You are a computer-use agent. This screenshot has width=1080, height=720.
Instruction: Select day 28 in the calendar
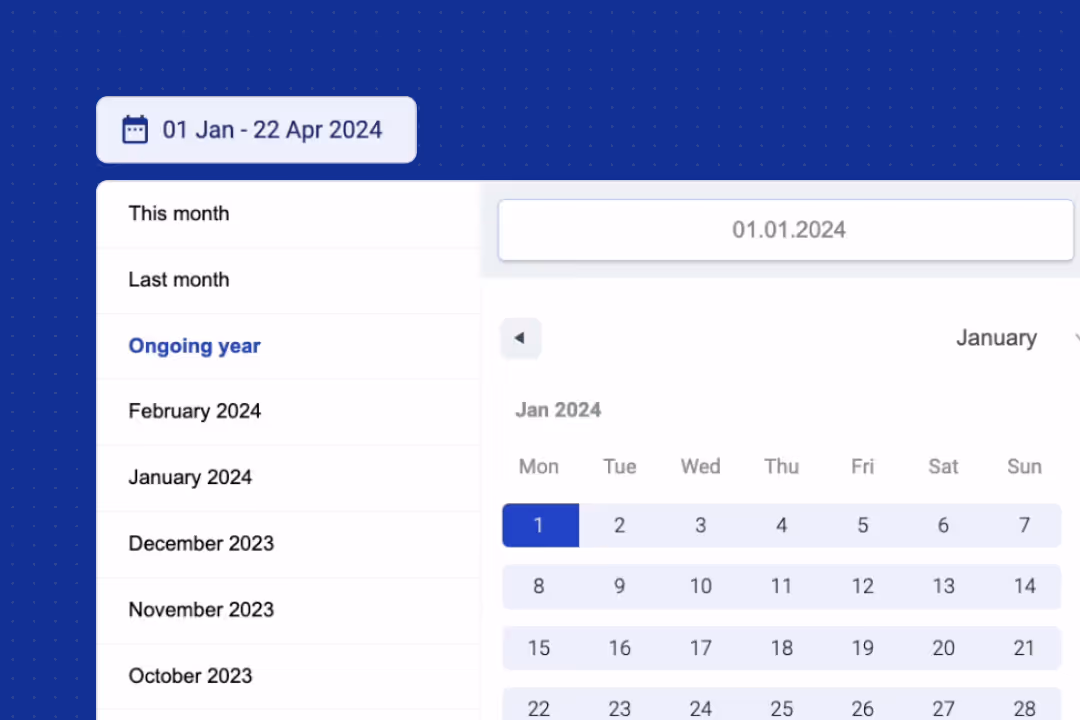1024,708
